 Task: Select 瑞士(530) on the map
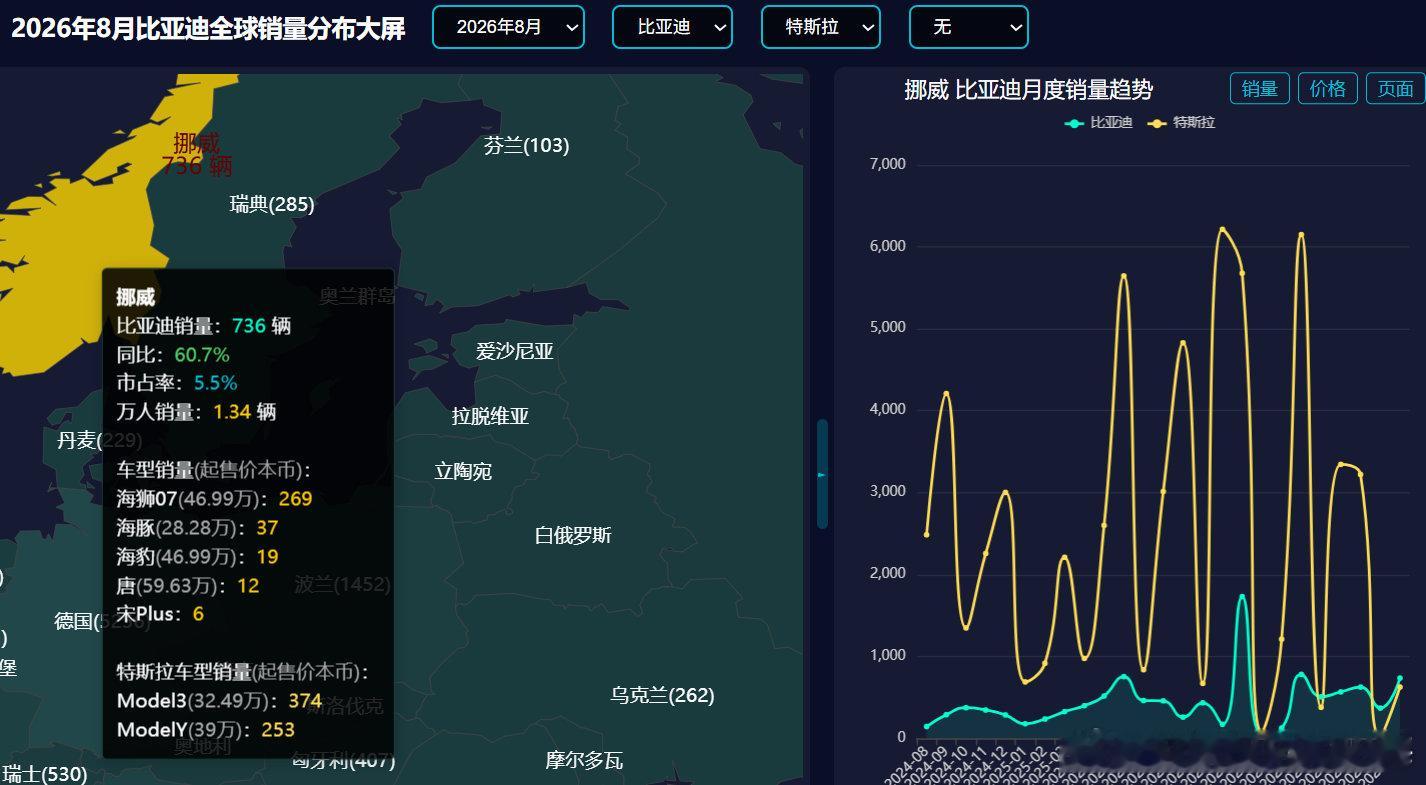44,774
